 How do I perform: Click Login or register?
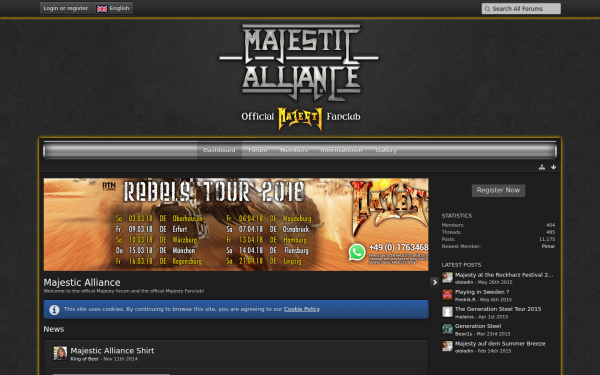[65, 8]
